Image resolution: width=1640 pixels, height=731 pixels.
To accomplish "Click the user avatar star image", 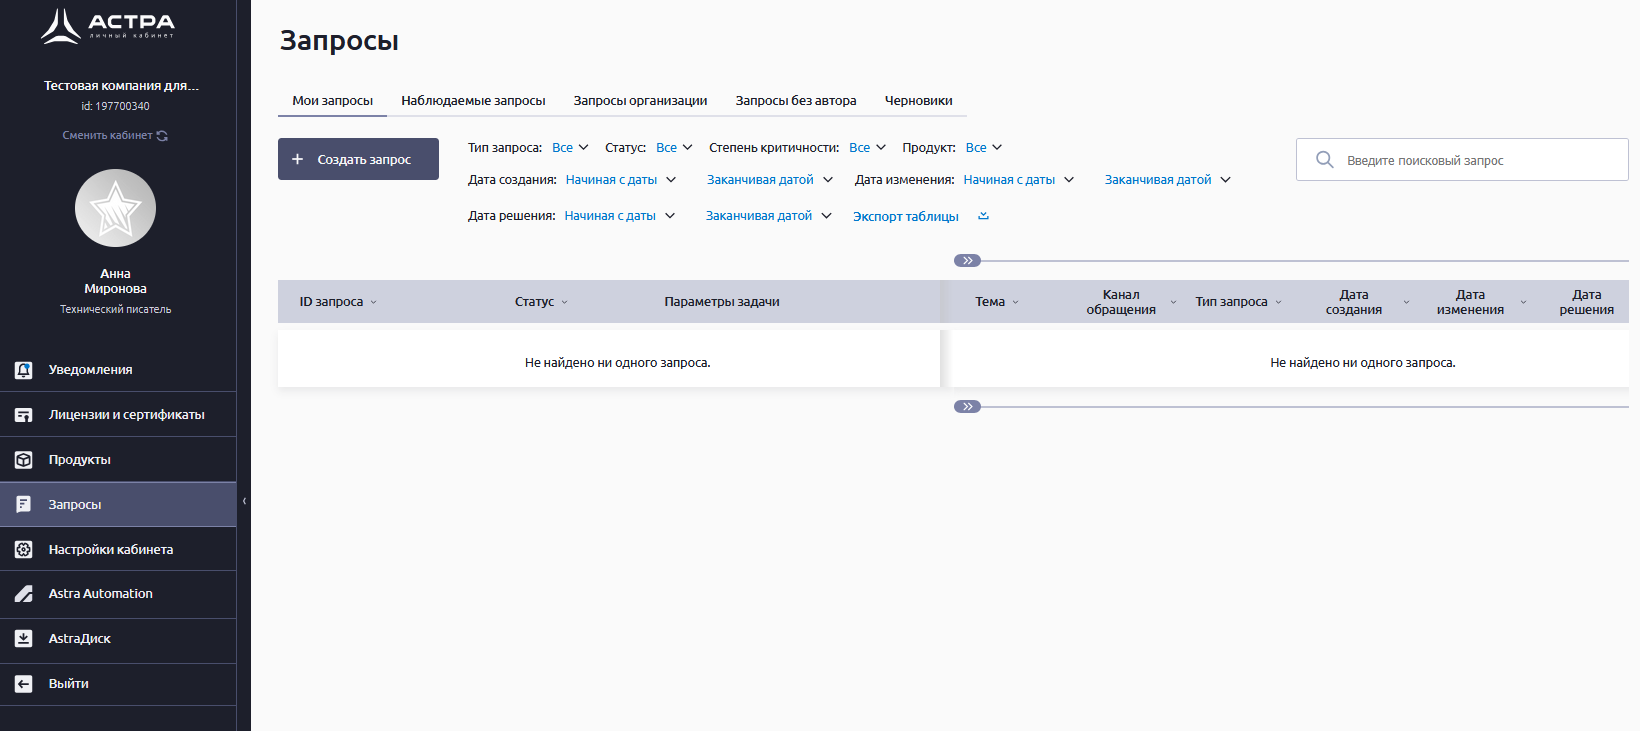I will point(115,208).
